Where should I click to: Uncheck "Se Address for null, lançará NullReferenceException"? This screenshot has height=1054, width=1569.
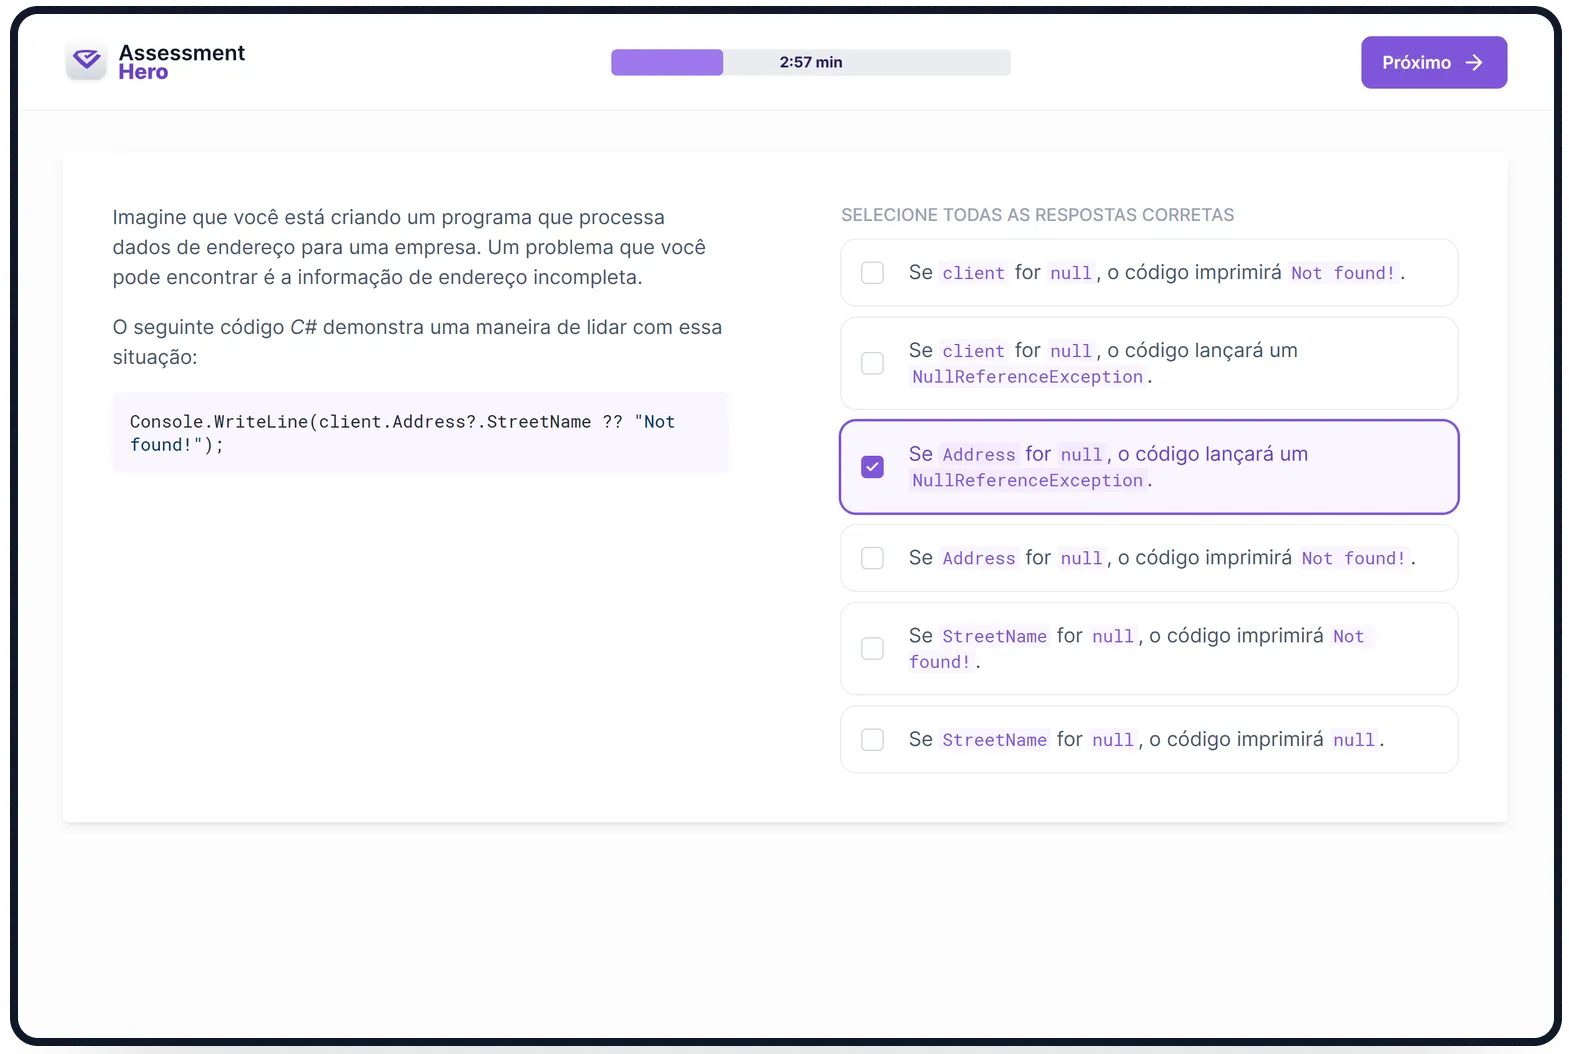pos(872,467)
